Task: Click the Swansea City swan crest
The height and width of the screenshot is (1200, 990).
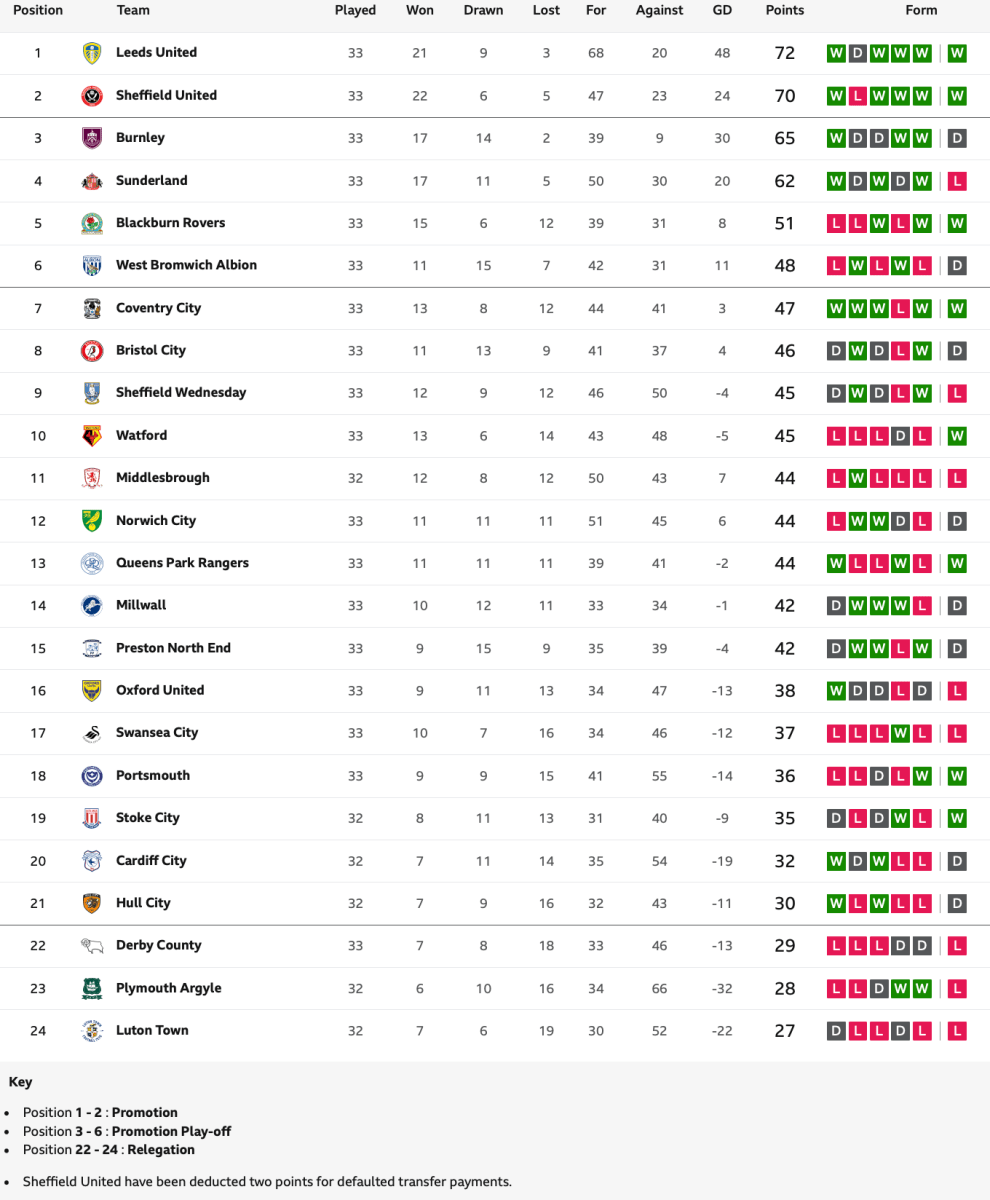Action: click(92, 733)
